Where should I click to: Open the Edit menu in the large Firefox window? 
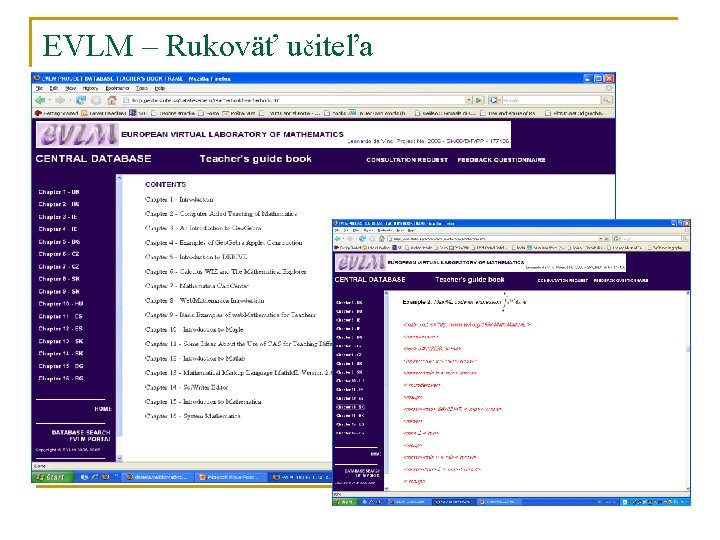54,88
